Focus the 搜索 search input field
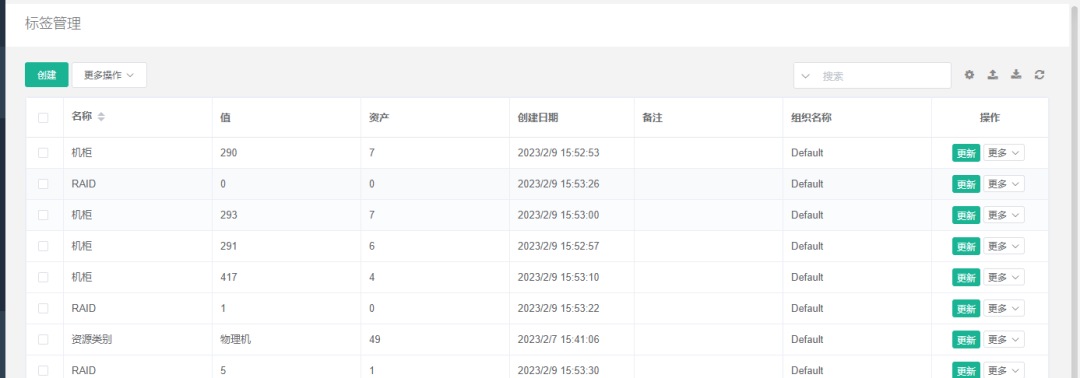Screen dimensions: 1080x378 [x=884, y=76]
